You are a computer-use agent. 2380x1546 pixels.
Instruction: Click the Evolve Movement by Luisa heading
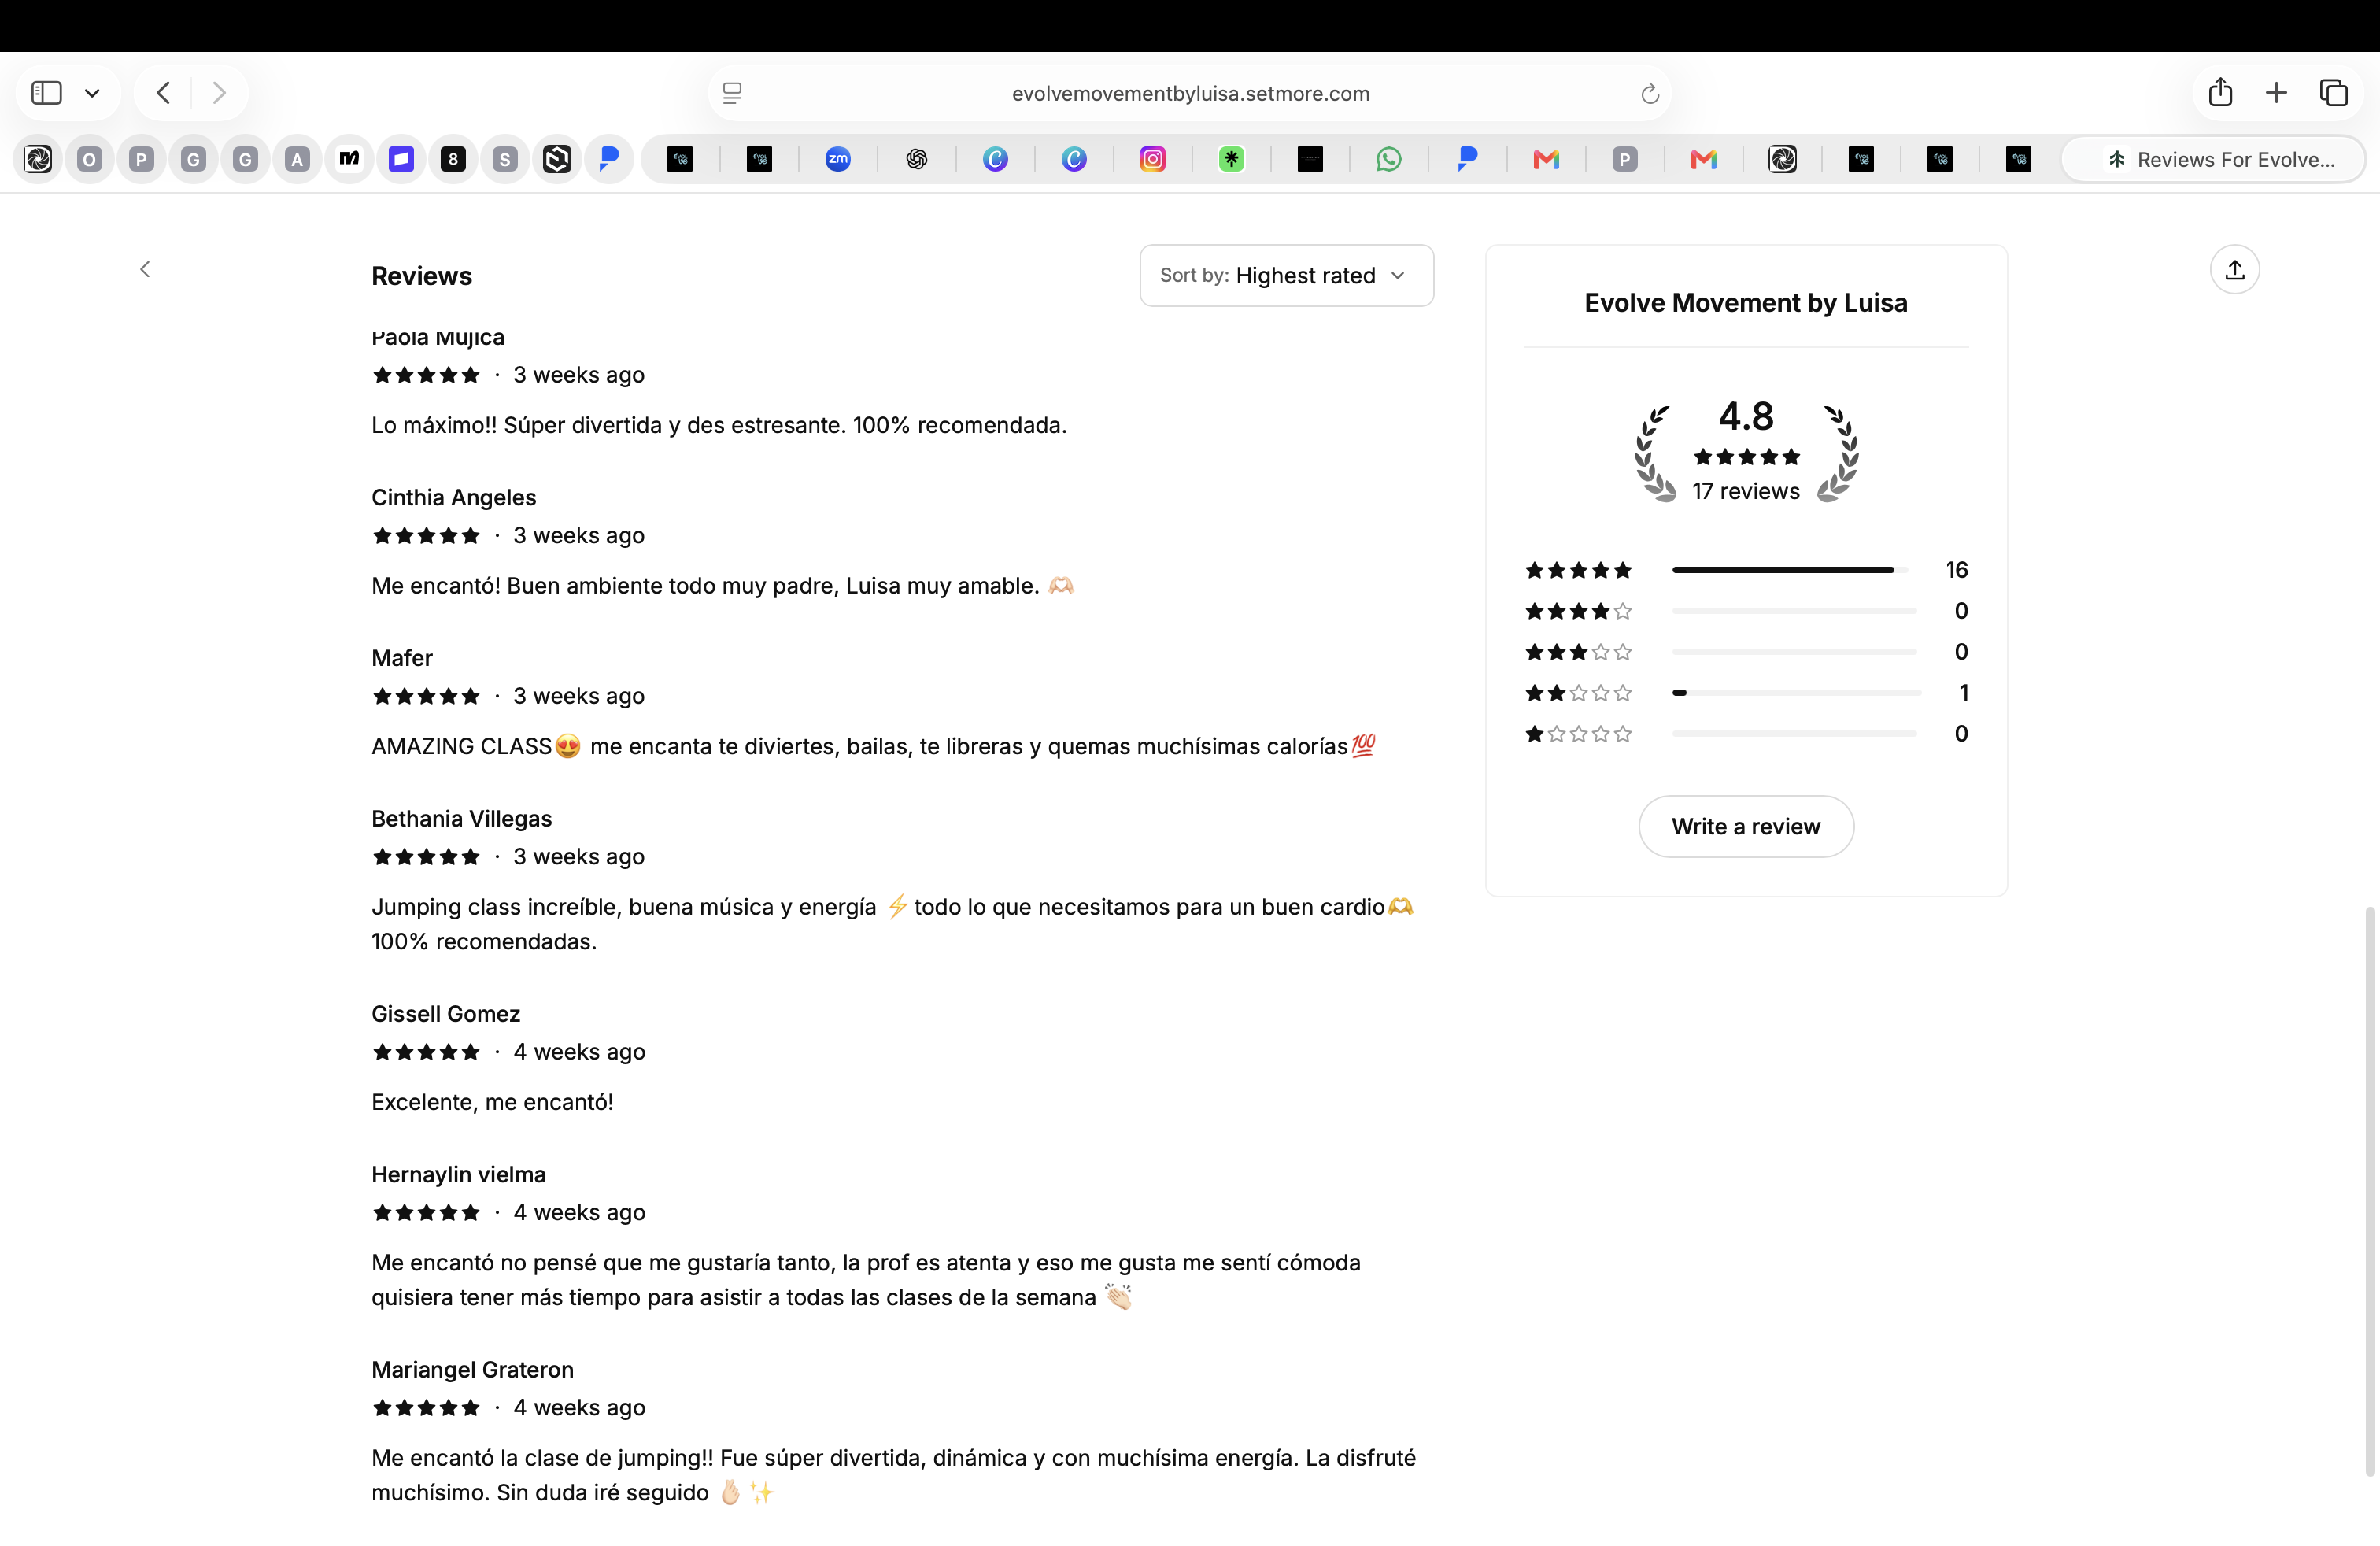click(x=1746, y=303)
